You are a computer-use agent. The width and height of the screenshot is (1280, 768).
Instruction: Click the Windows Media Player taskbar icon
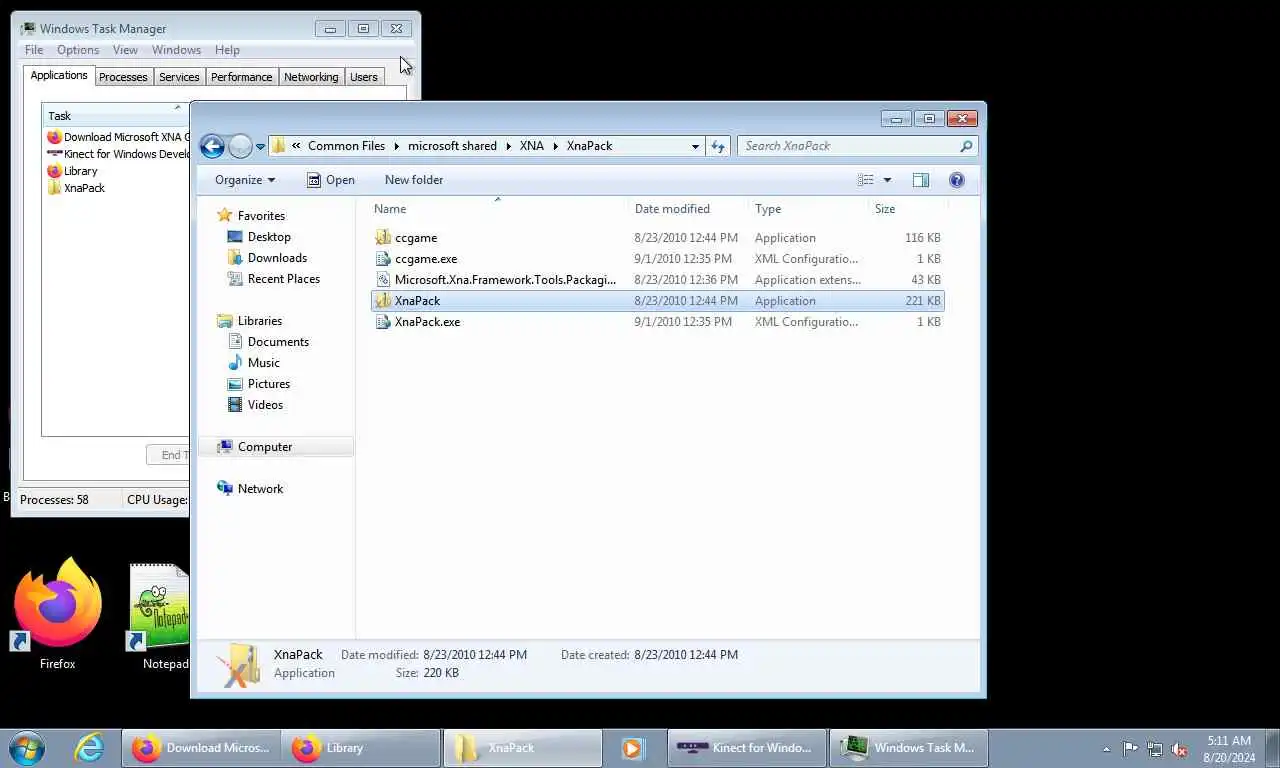point(632,748)
